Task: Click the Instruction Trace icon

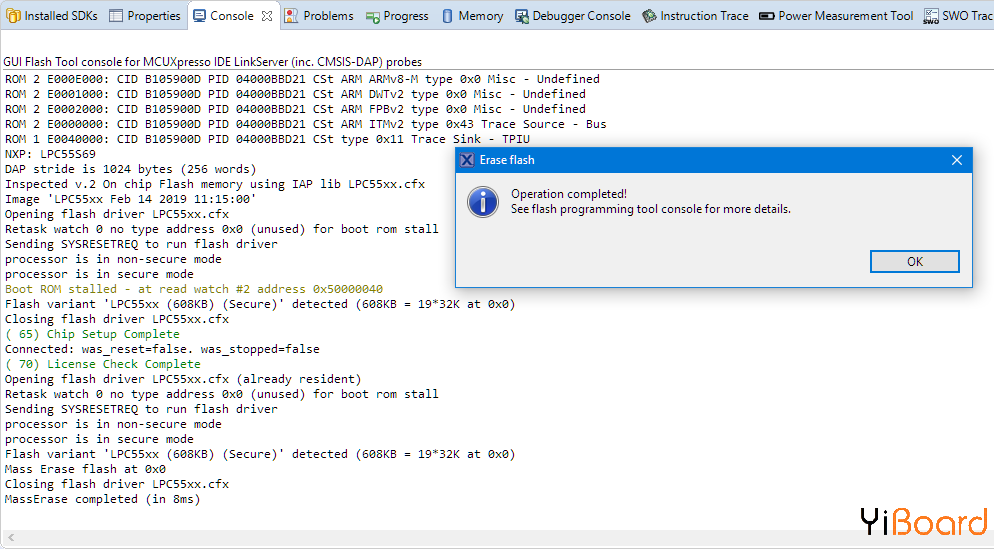Action: pos(650,16)
